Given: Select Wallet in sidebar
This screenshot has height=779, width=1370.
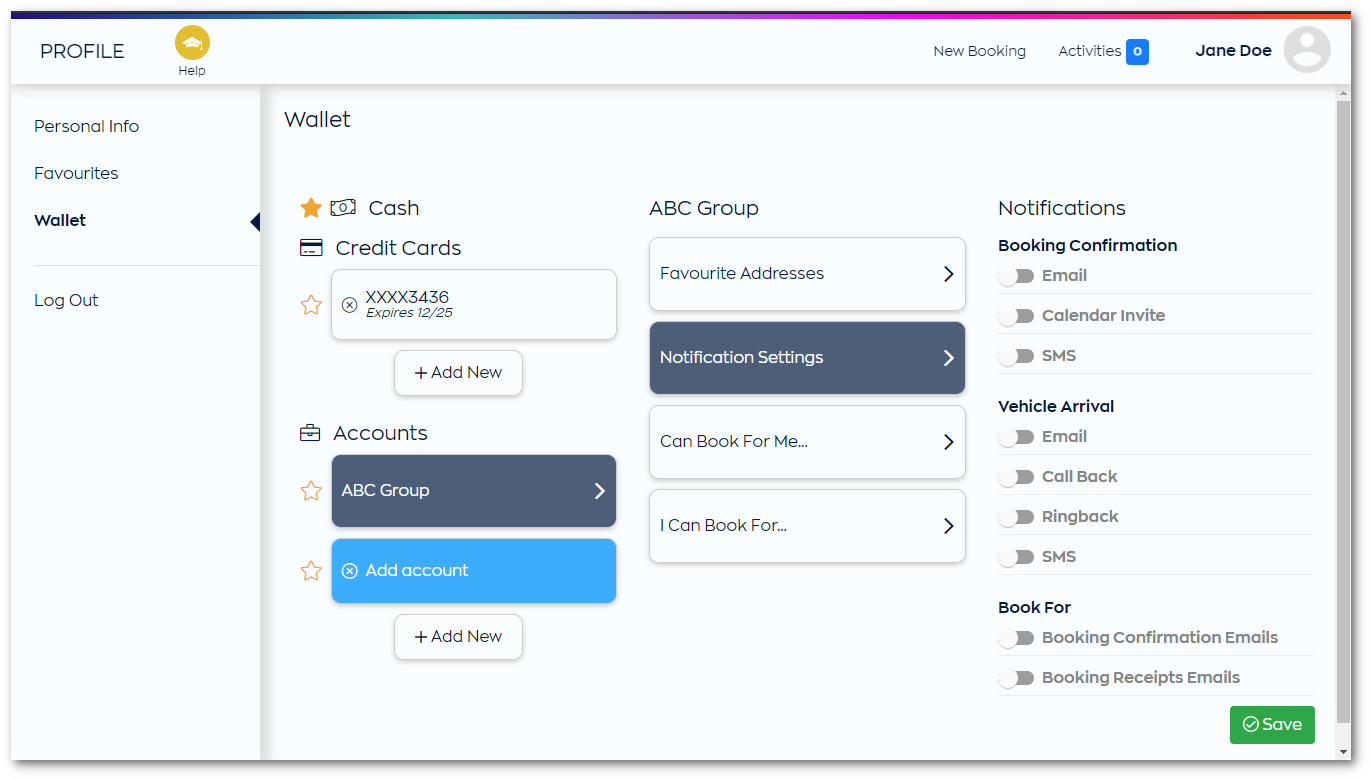Looking at the screenshot, I should pos(60,220).
